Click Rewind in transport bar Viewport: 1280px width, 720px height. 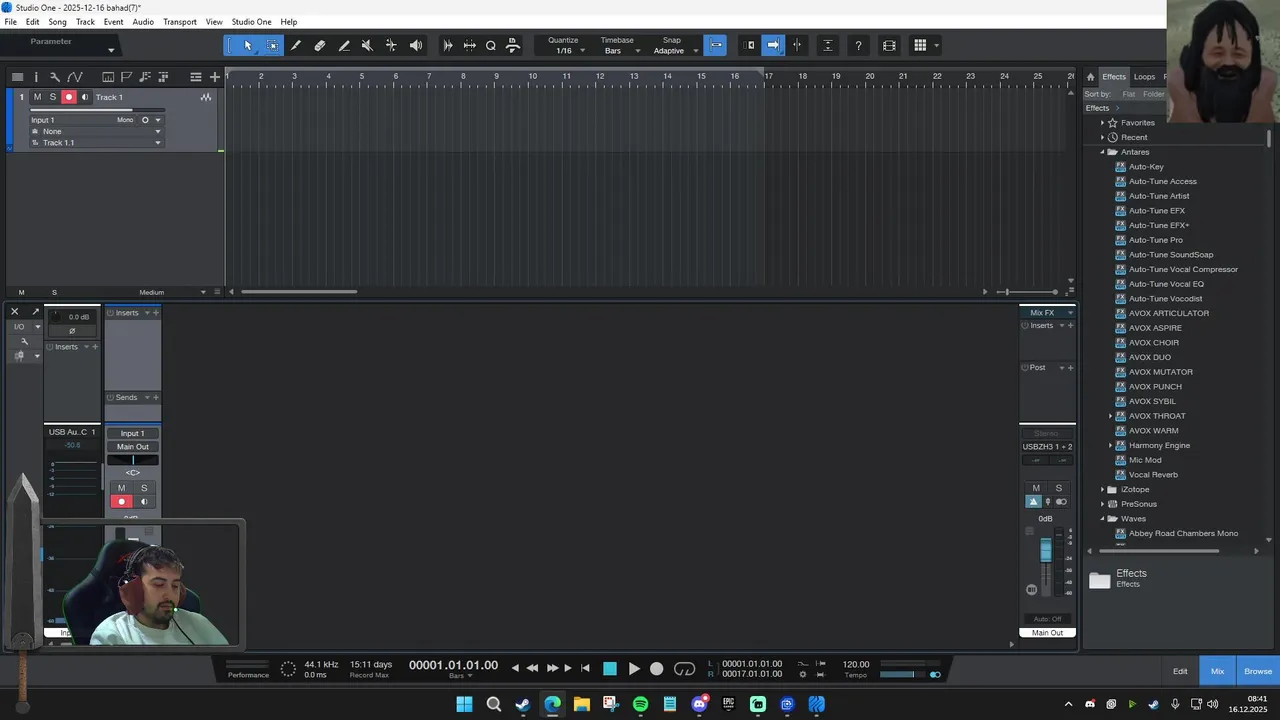(x=532, y=668)
